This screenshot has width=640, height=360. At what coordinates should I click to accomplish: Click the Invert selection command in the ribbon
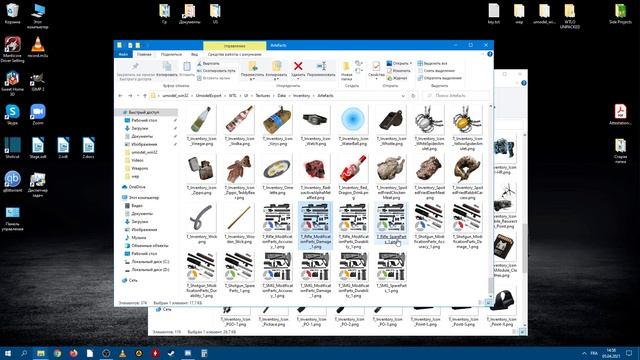click(440, 78)
